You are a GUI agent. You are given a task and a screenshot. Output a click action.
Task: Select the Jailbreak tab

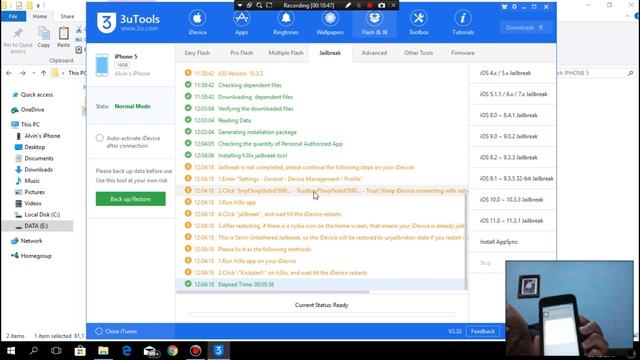tap(330, 53)
